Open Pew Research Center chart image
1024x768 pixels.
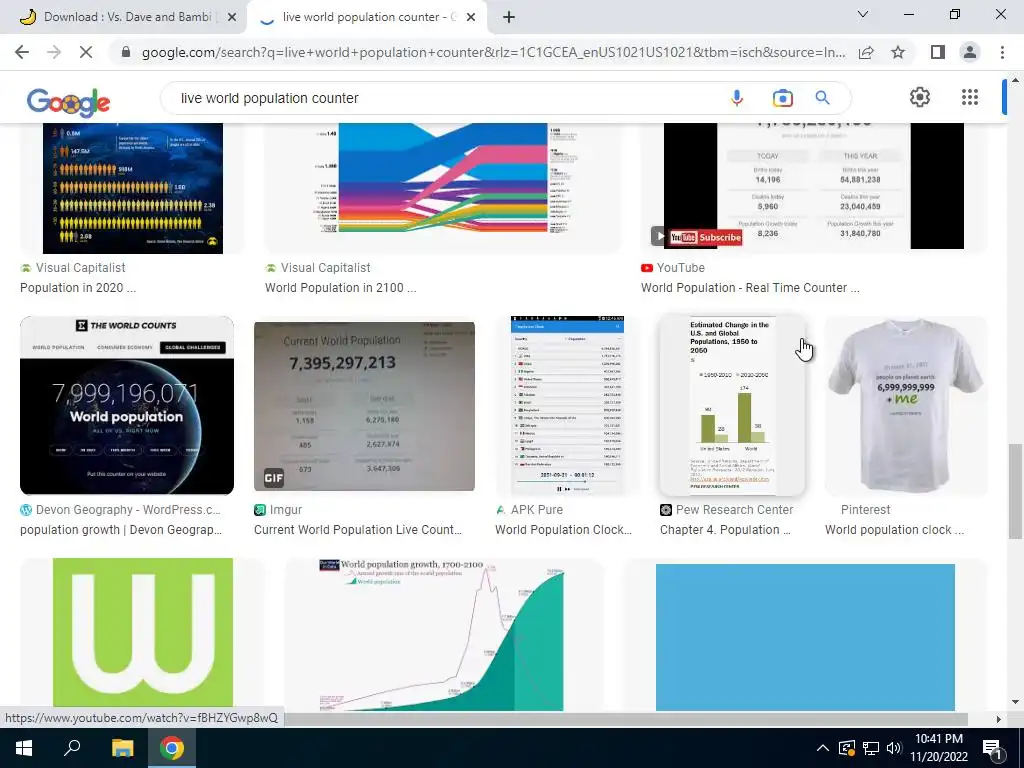(x=733, y=405)
